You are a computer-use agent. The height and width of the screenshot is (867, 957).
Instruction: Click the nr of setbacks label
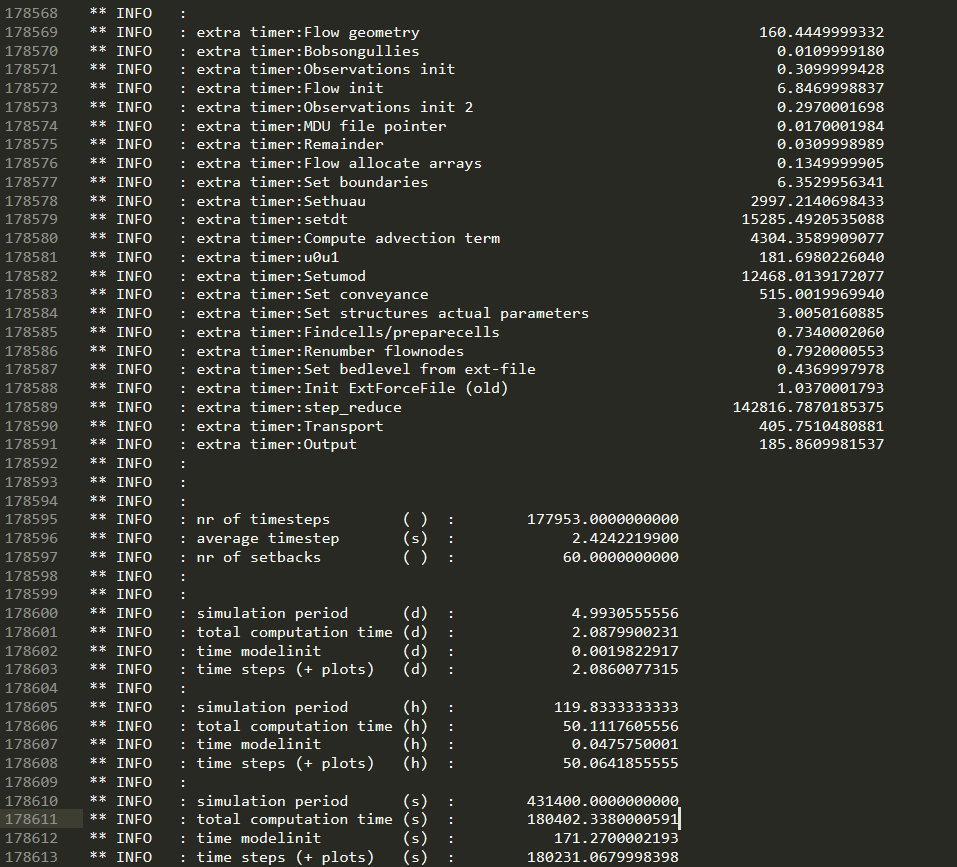coord(258,557)
